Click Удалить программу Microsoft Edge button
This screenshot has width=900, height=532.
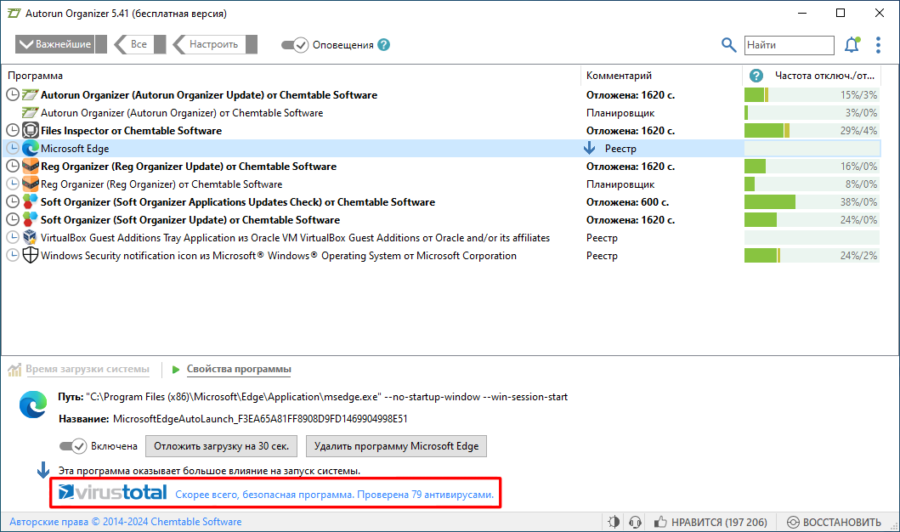[396, 446]
